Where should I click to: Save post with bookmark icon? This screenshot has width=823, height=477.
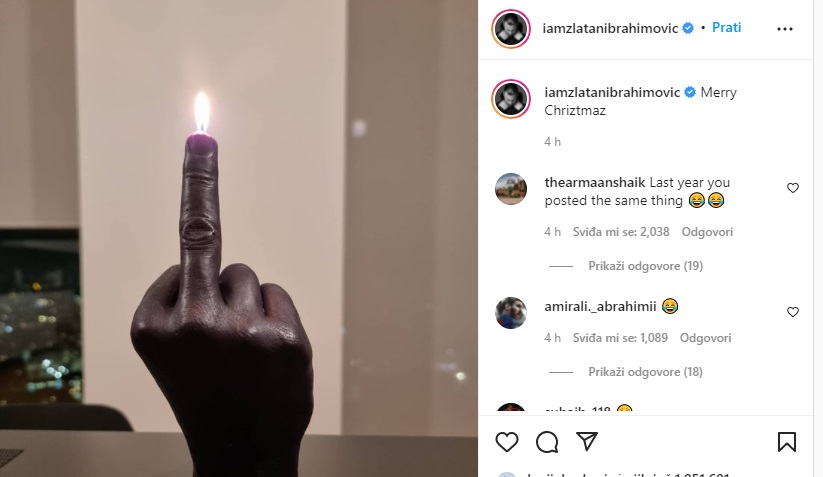pos(787,442)
